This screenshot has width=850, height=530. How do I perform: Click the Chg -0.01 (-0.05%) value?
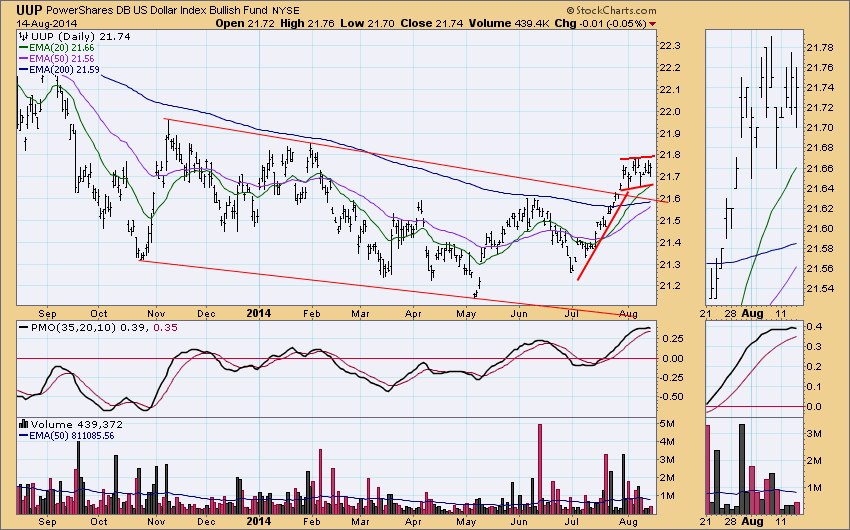click(600, 23)
